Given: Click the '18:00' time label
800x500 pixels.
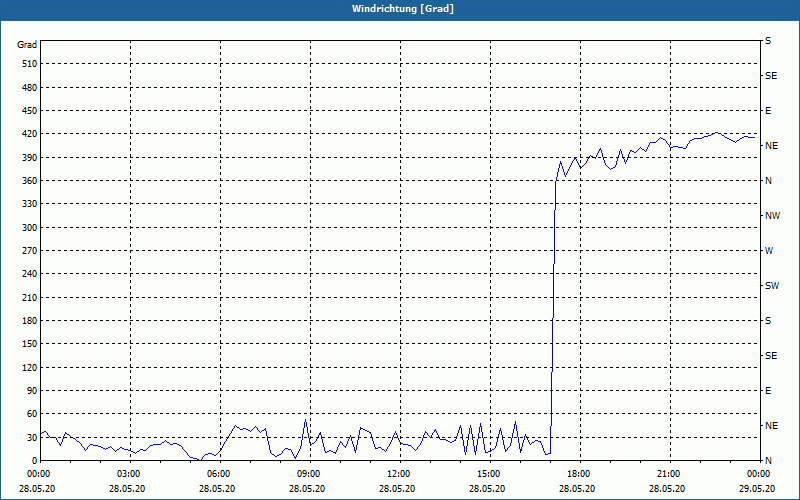Looking at the screenshot, I should pyautogui.click(x=578, y=474).
